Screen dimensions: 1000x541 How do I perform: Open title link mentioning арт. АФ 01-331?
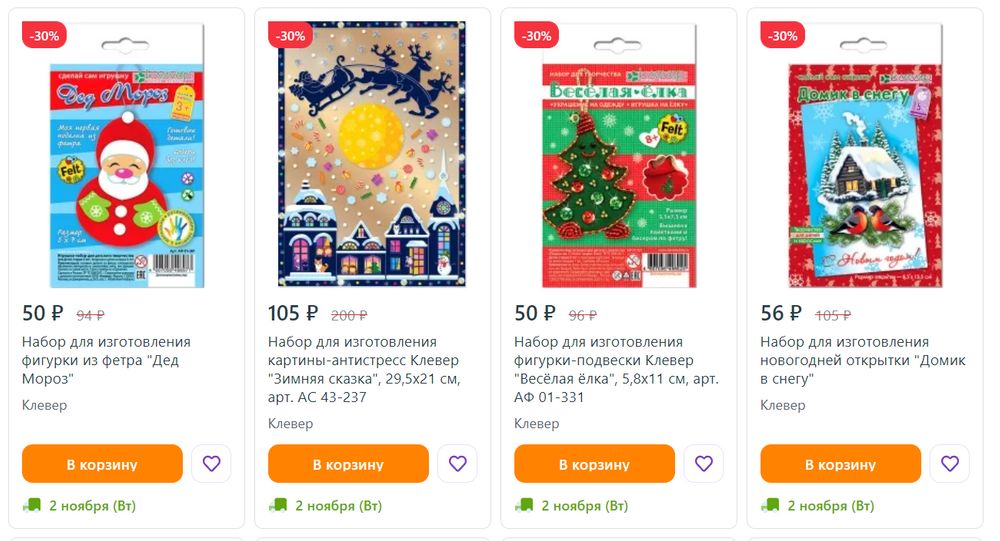tap(616, 369)
